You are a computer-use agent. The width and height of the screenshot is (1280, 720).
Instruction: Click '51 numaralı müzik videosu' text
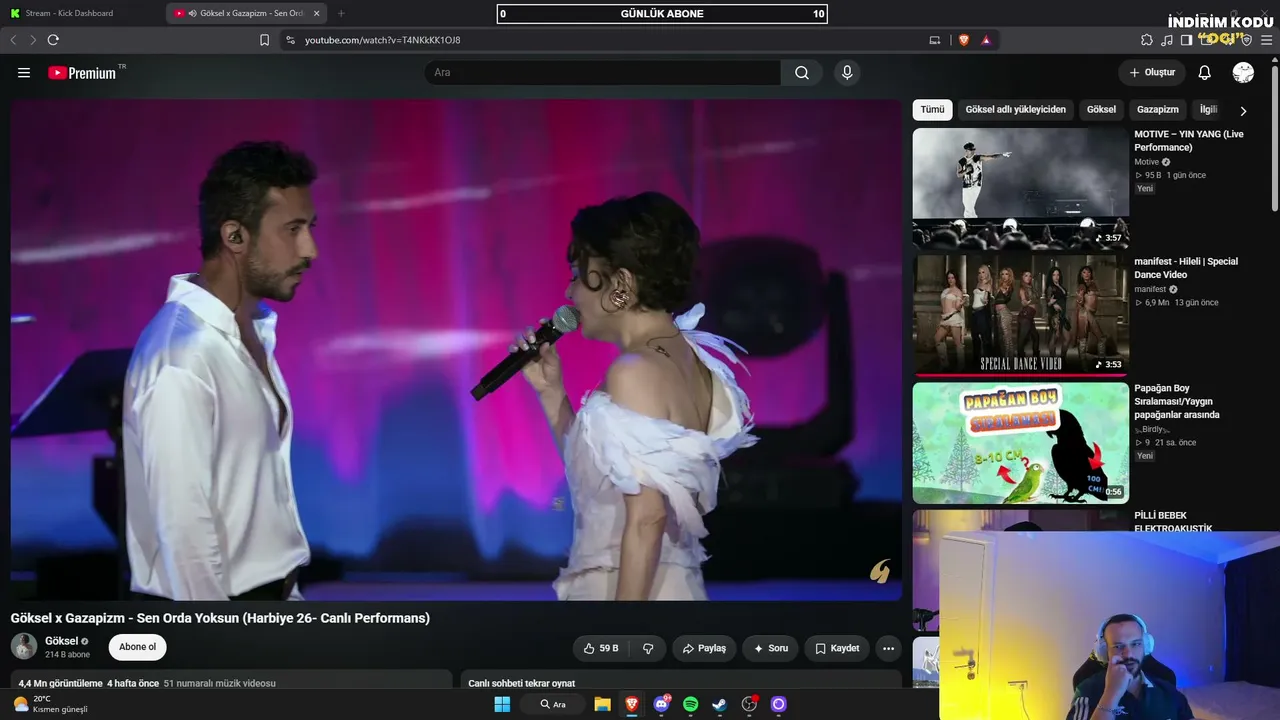click(219, 684)
